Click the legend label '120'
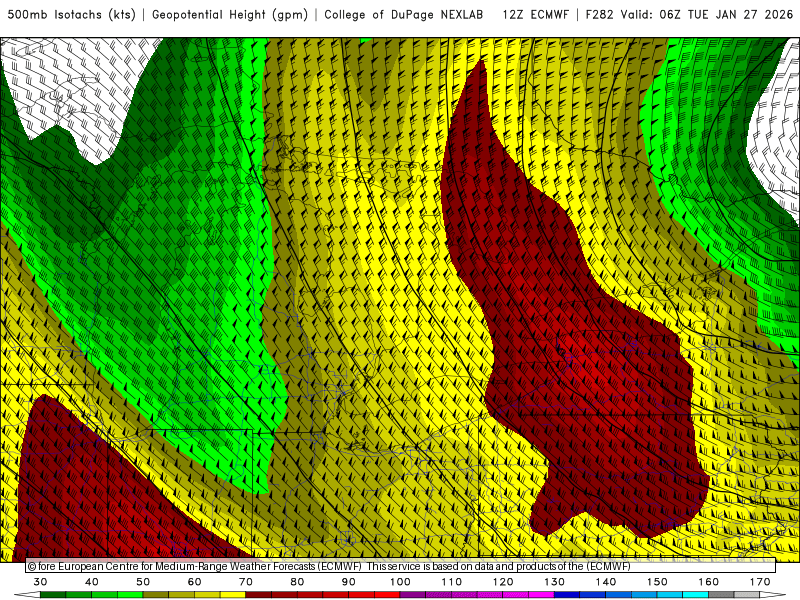Image resolution: width=800 pixels, height=600 pixels. click(x=503, y=582)
